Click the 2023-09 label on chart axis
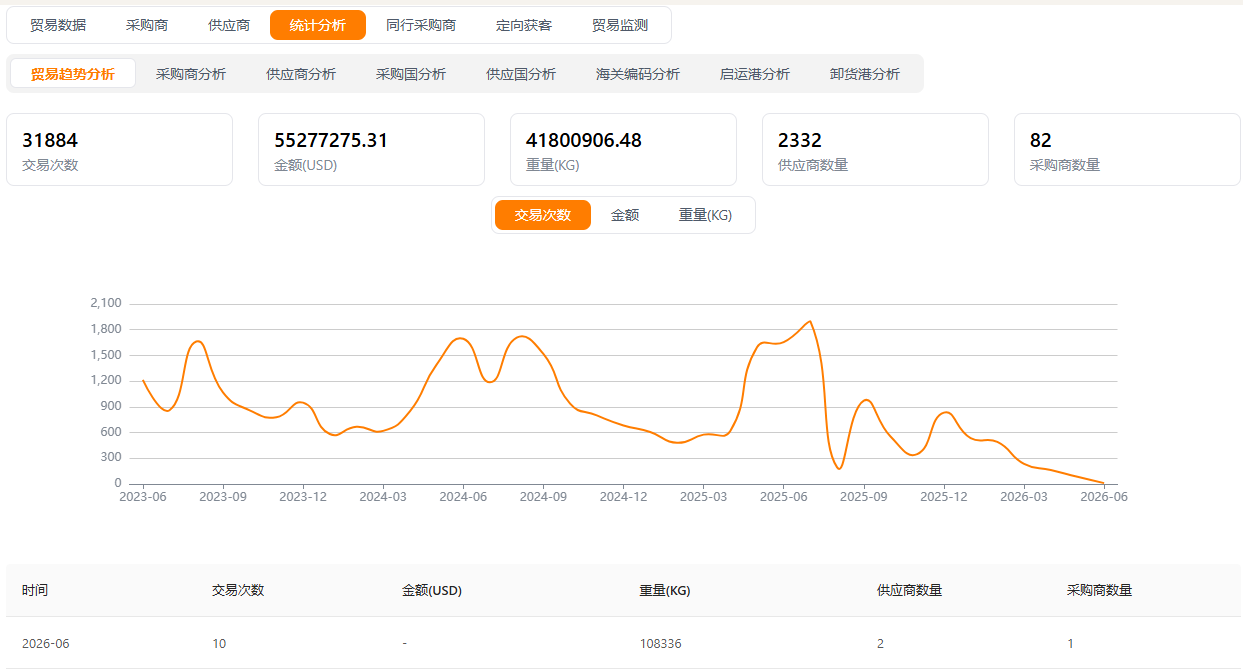The image size is (1243, 670). pyautogui.click(x=224, y=496)
